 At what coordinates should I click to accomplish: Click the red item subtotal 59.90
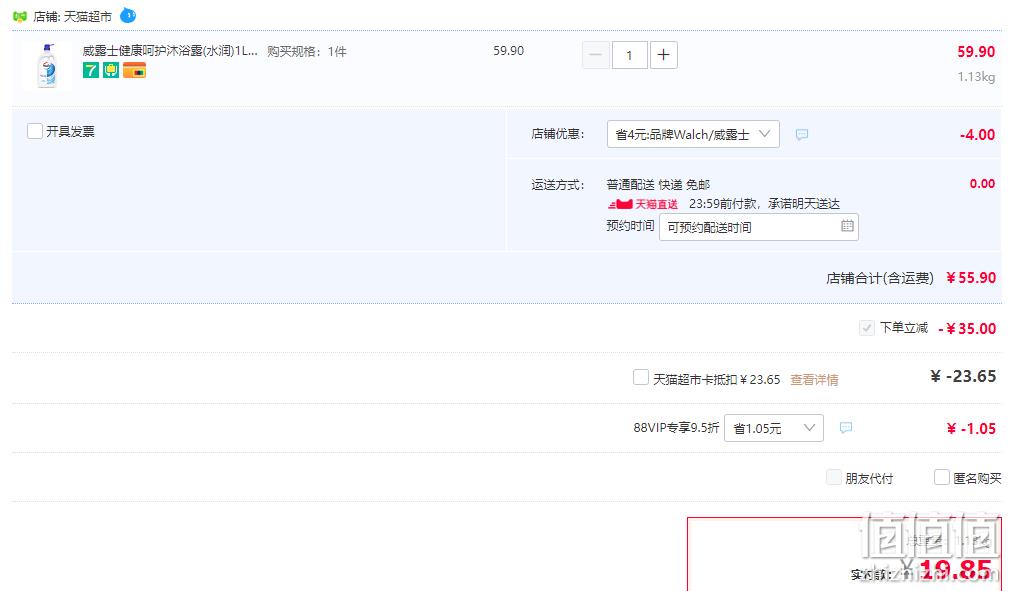(976, 52)
